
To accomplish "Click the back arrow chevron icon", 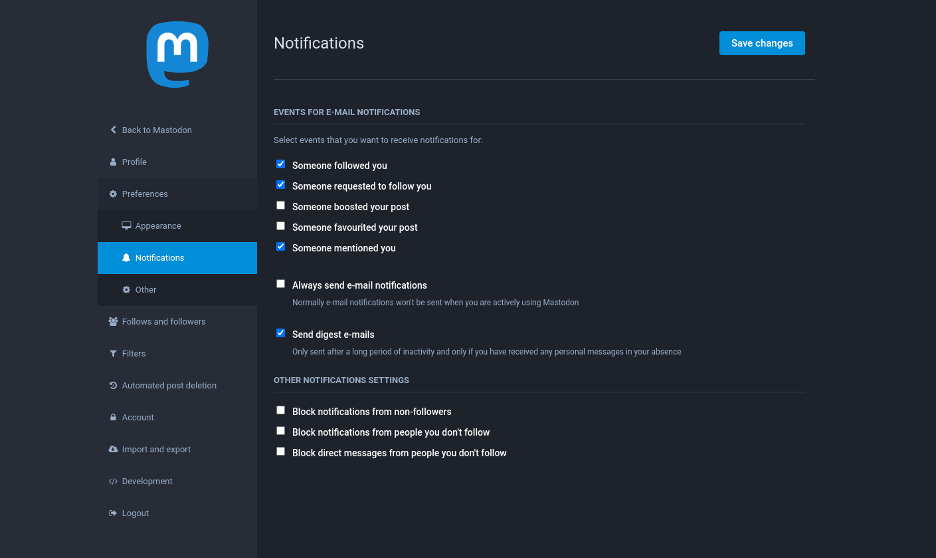I will tap(113, 130).
